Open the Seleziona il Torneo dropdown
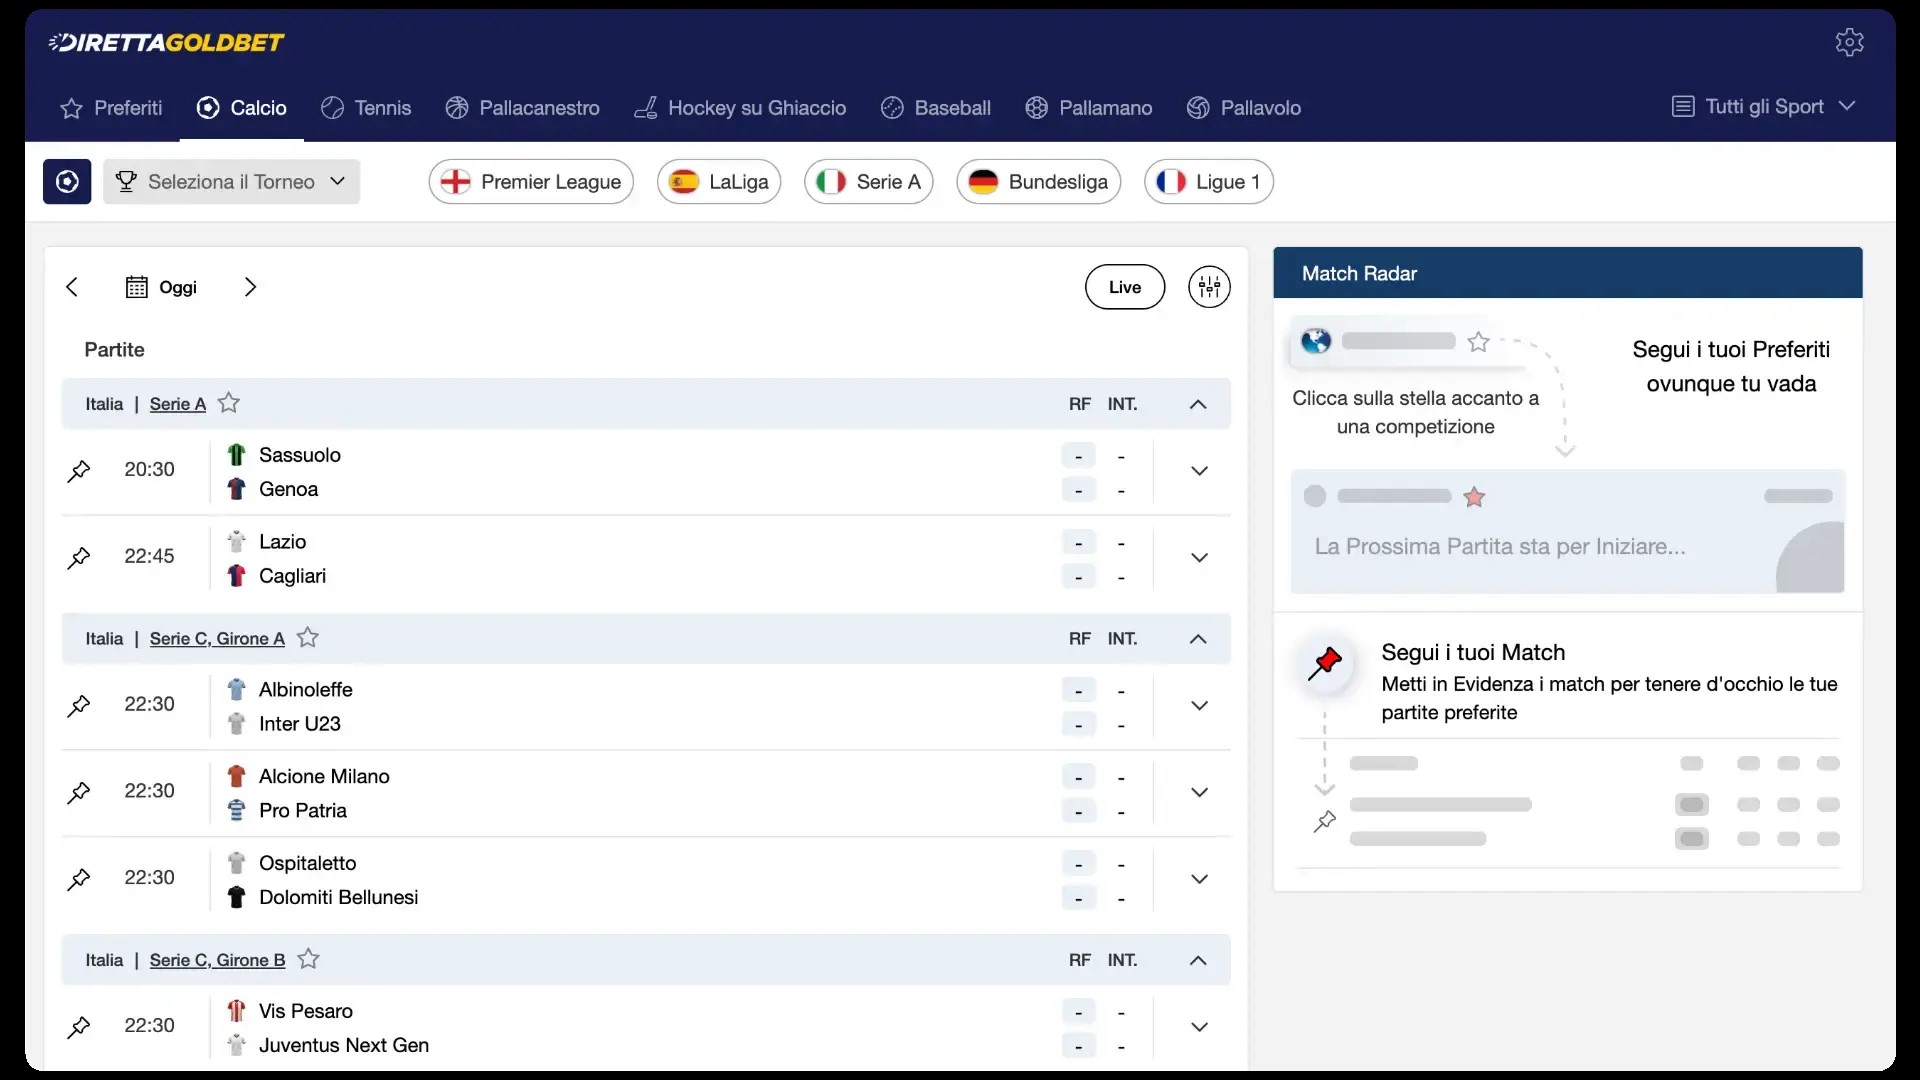1920x1080 pixels. 231,182
